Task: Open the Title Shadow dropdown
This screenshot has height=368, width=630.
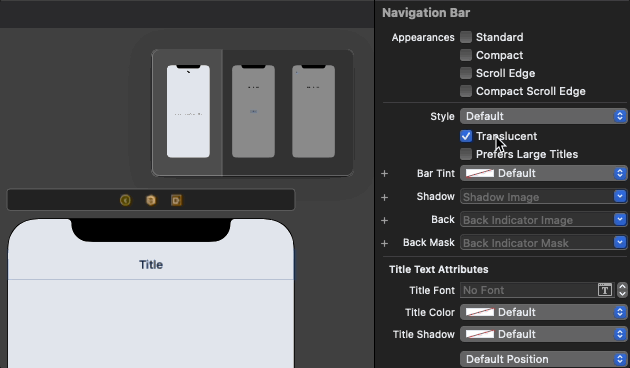Action: pyautogui.click(x=543, y=334)
